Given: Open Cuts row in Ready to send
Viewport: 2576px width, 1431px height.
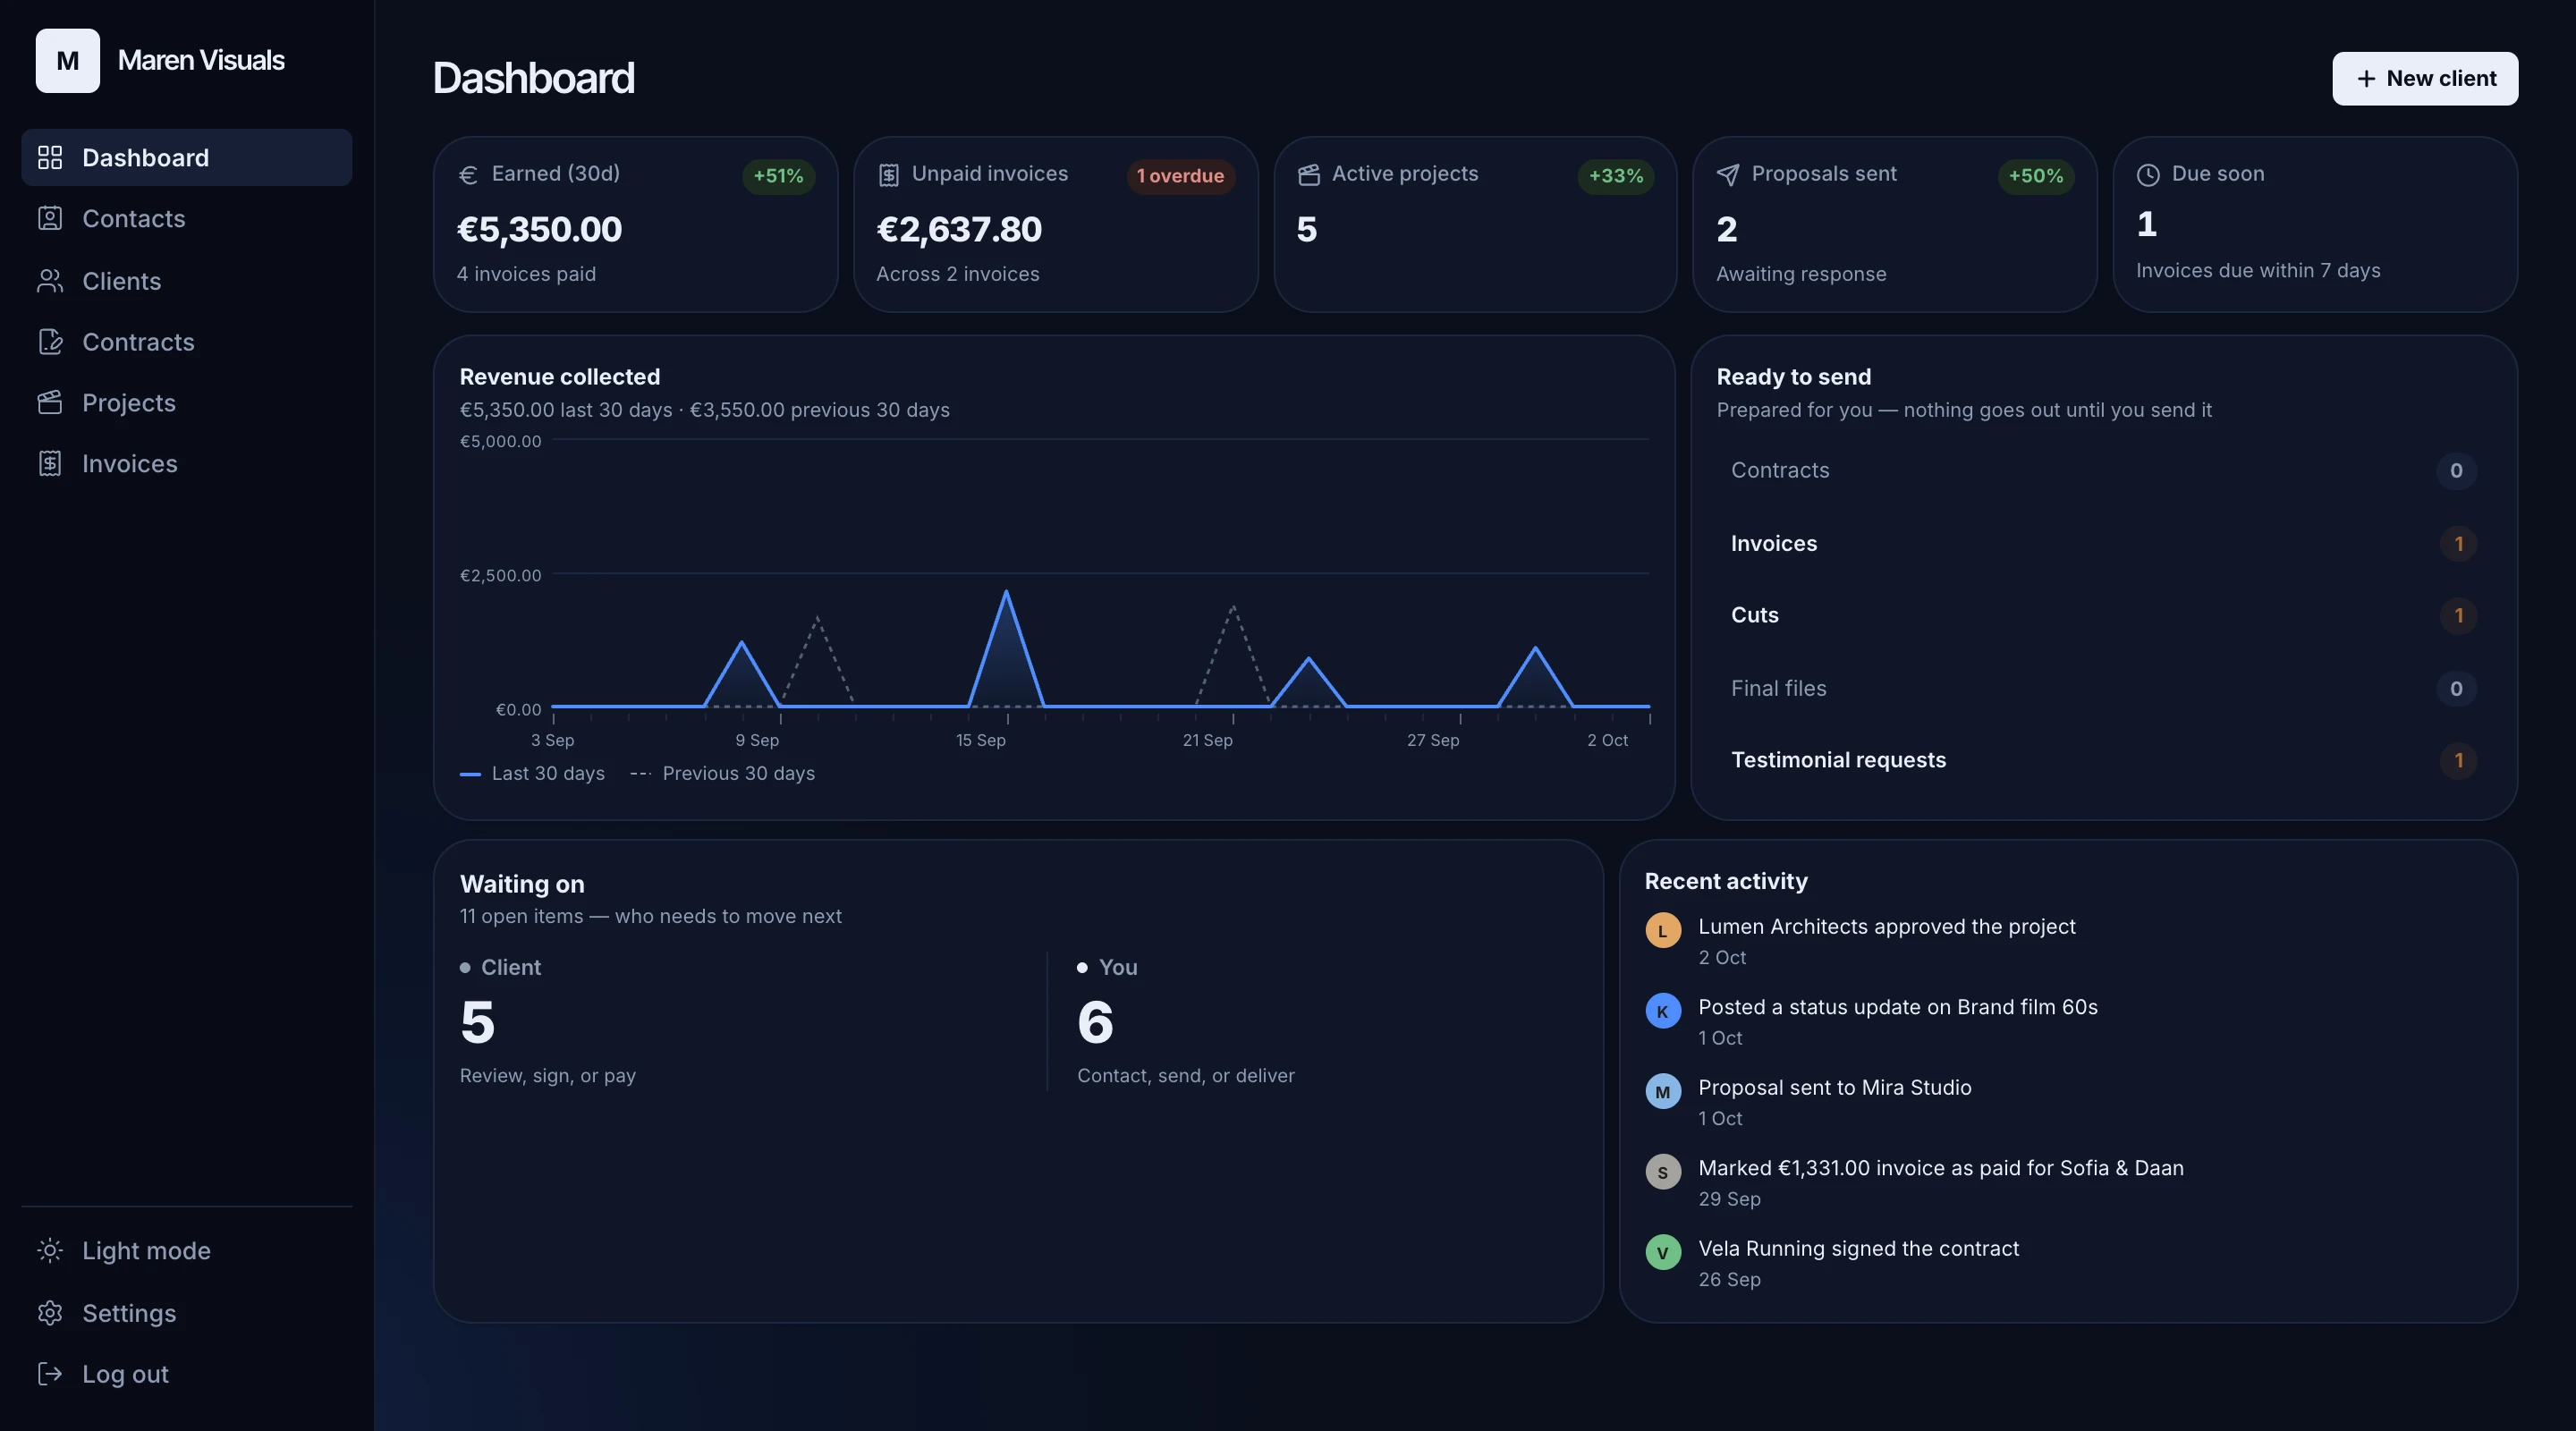Looking at the screenshot, I should click(x=2103, y=615).
